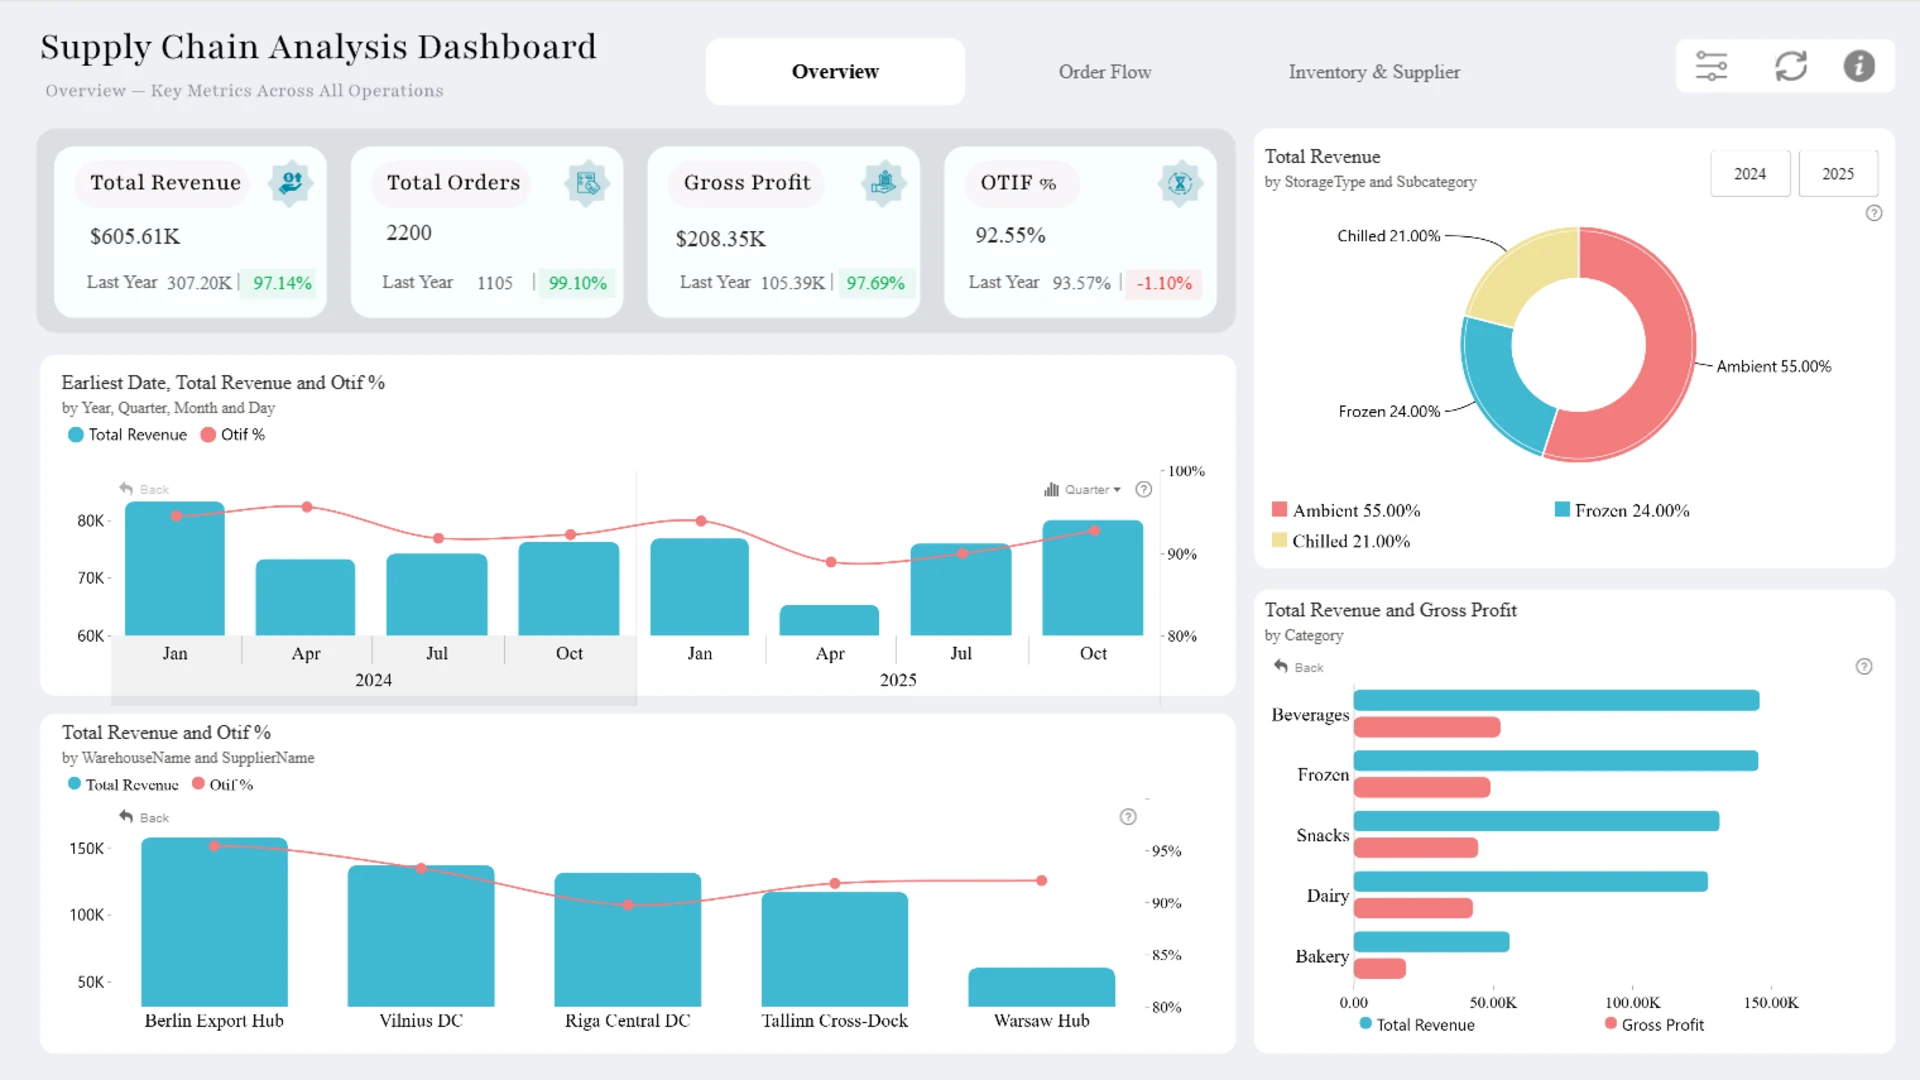
Task: Click the Dairy category label
Action: pos(1327,896)
